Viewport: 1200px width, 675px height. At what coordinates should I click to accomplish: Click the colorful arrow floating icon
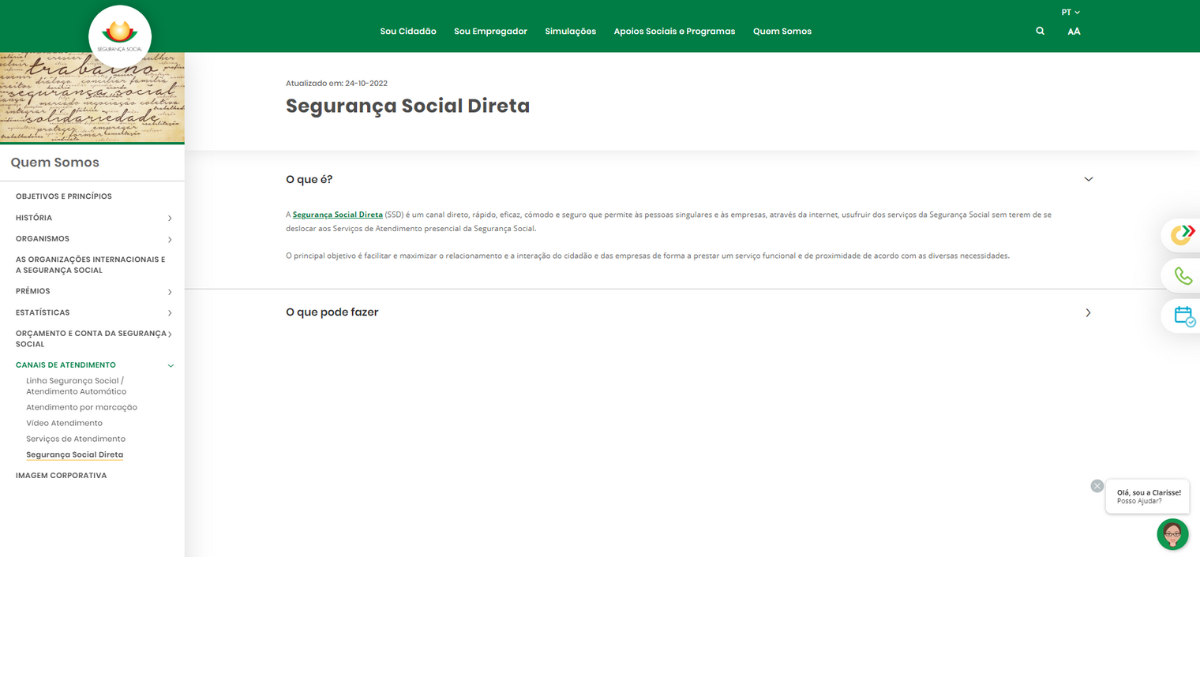[1183, 234]
